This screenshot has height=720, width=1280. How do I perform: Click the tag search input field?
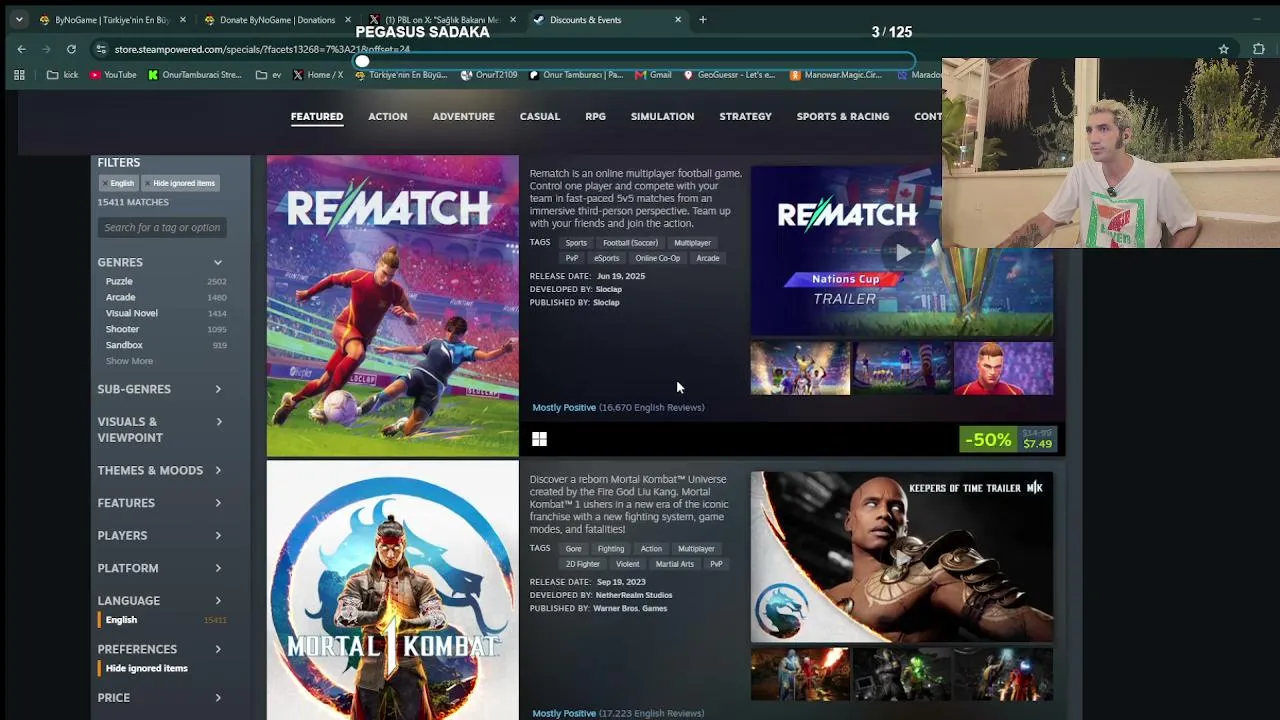(x=162, y=228)
